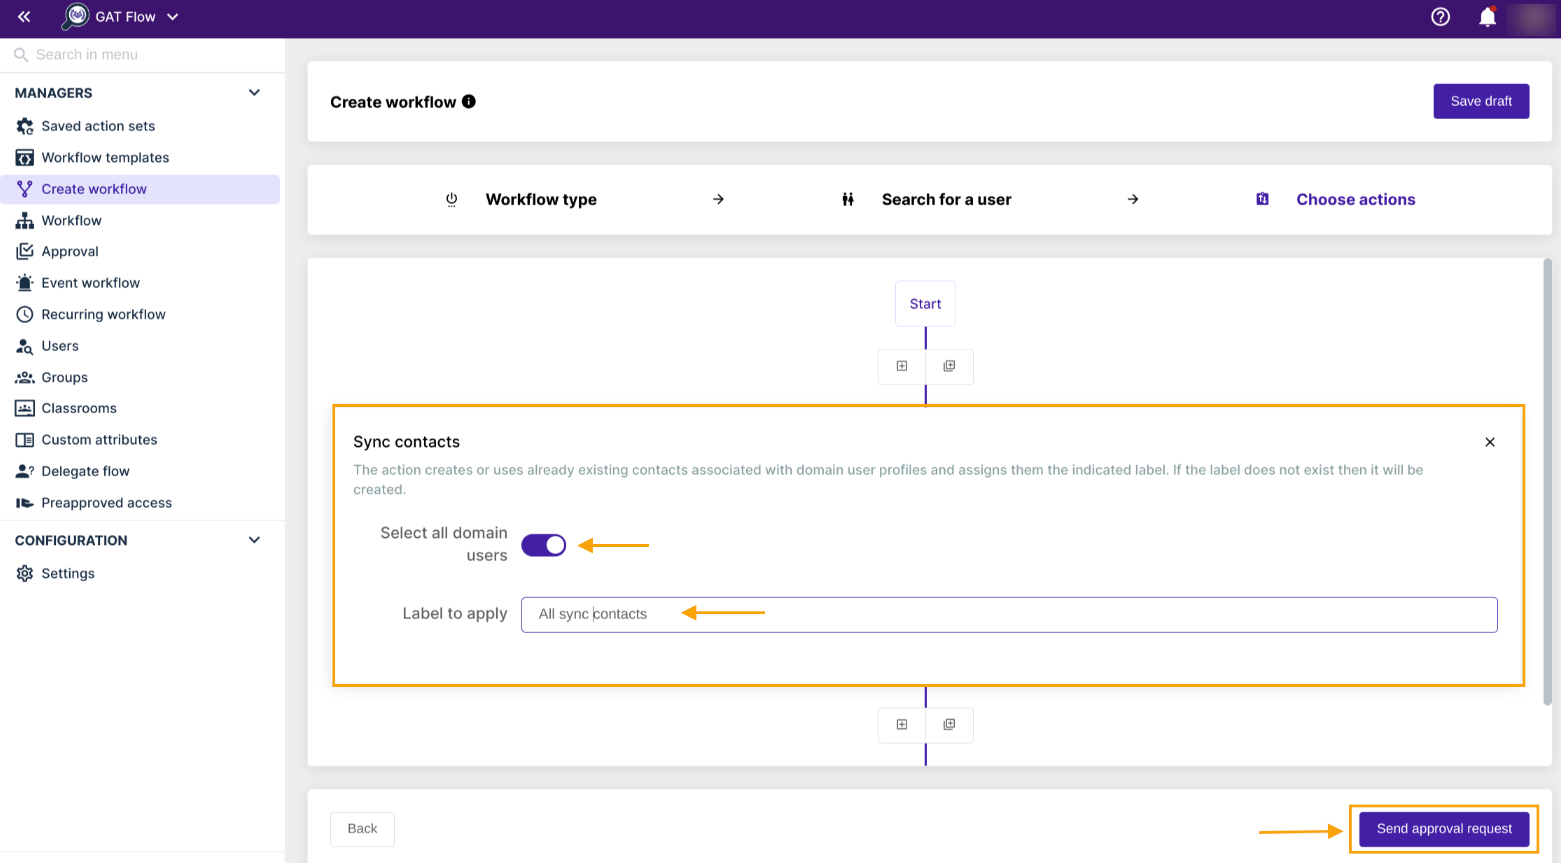
Task: Save the workflow as a draft
Action: click(x=1481, y=101)
